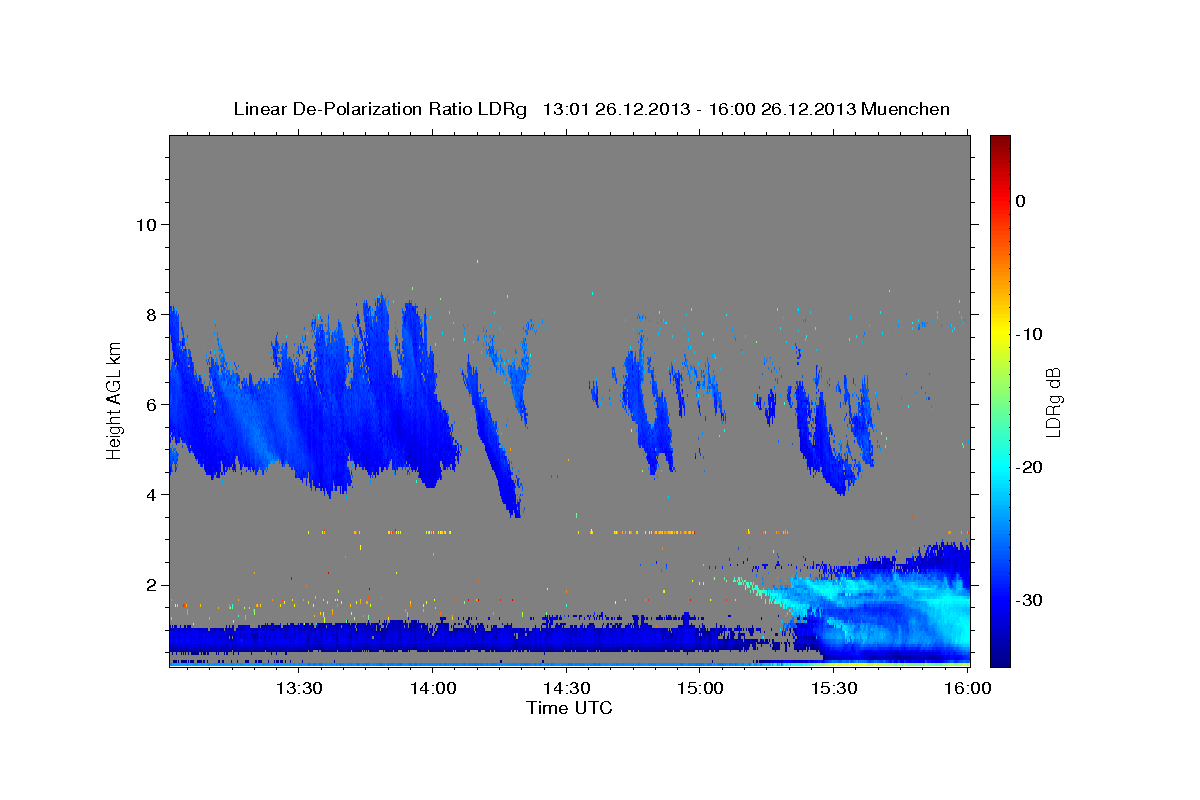Image resolution: width=1200 pixels, height=800 pixels.
Task: Click the '15:30' time tick label
Action: 834,688
